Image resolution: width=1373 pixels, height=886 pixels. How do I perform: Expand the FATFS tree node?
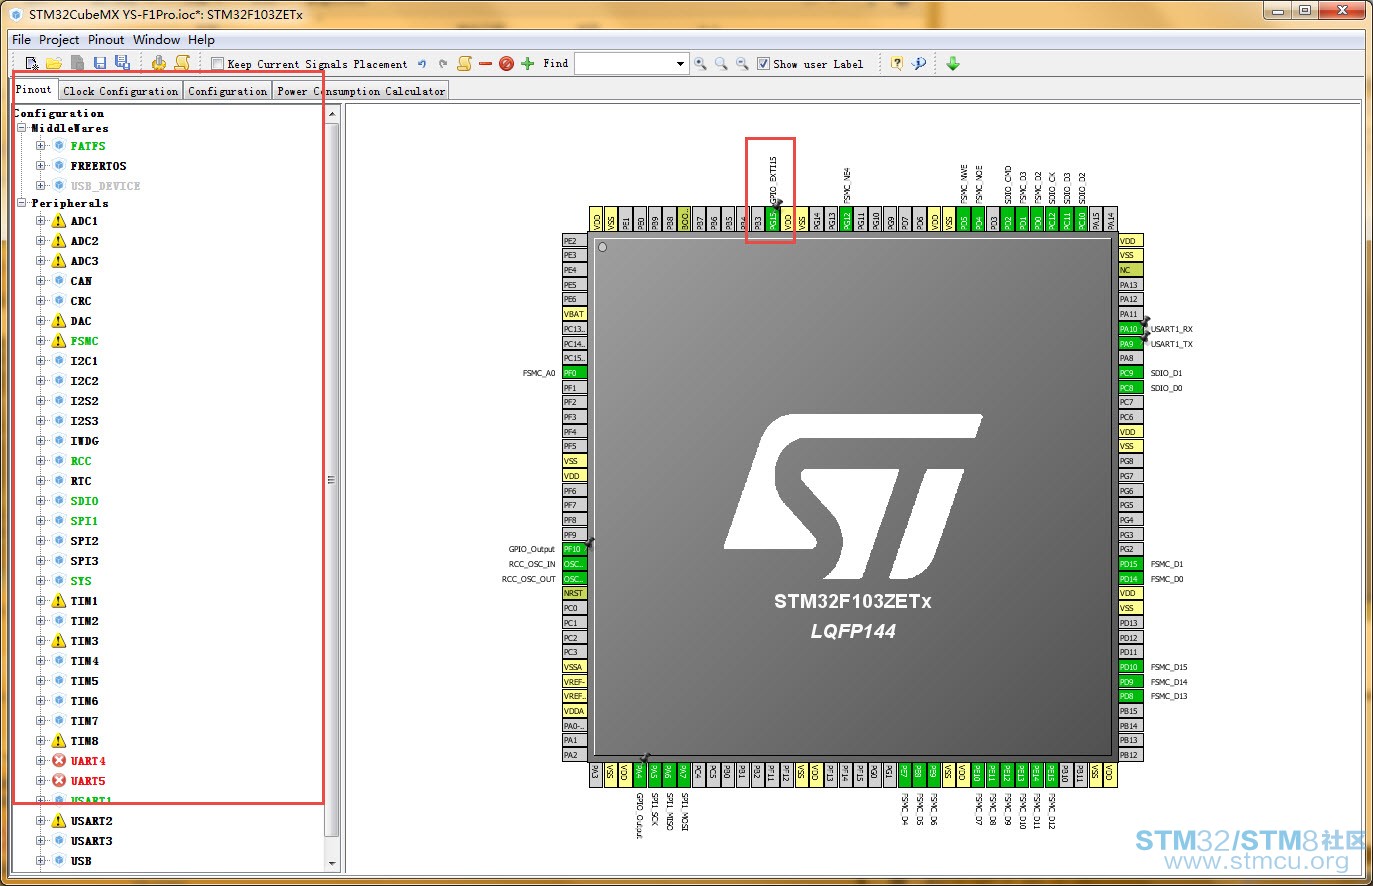tap(41, 146)
